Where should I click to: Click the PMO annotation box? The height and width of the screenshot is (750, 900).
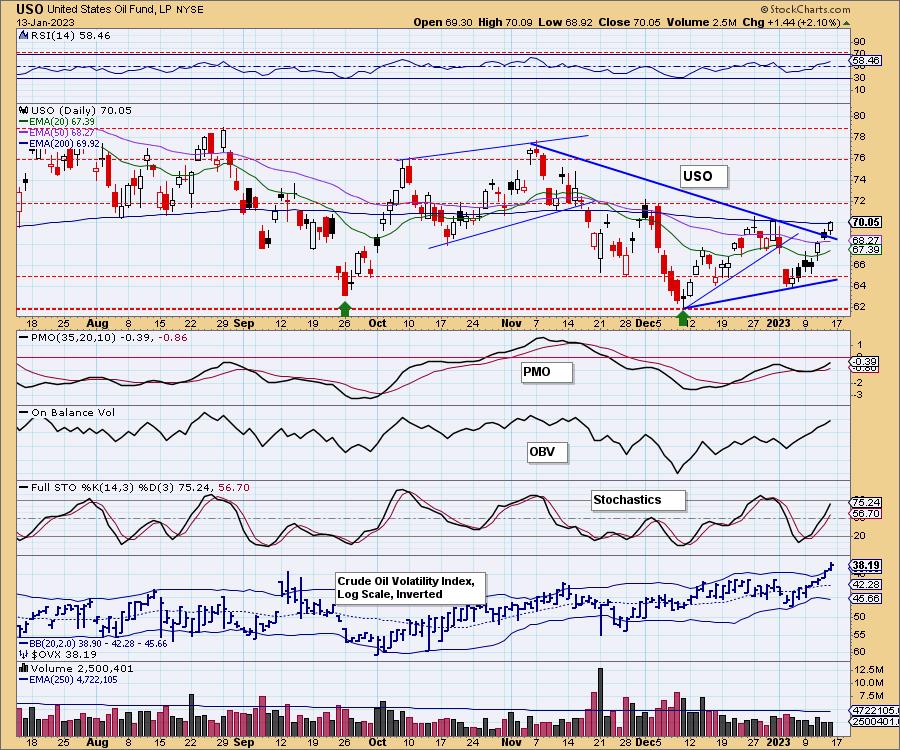click(x=546, y=372)
